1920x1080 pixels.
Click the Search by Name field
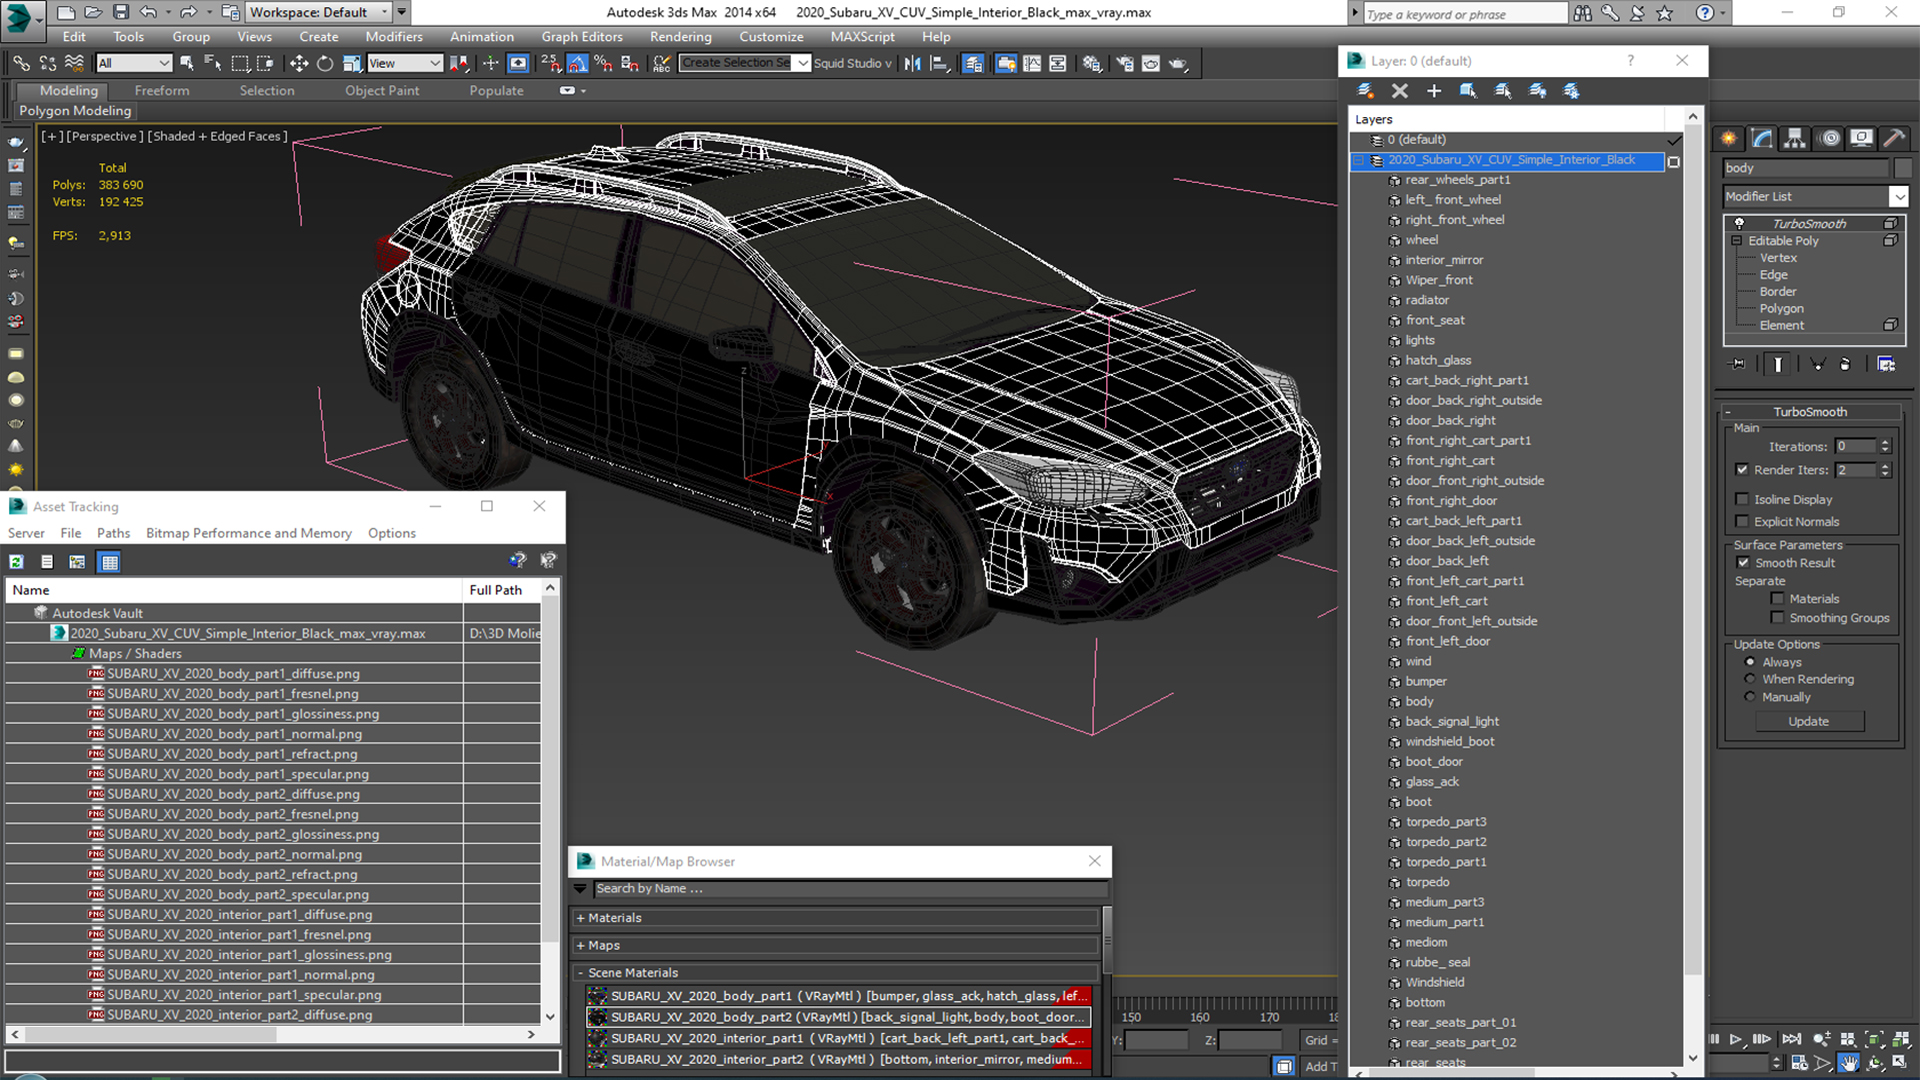(850, 889)
